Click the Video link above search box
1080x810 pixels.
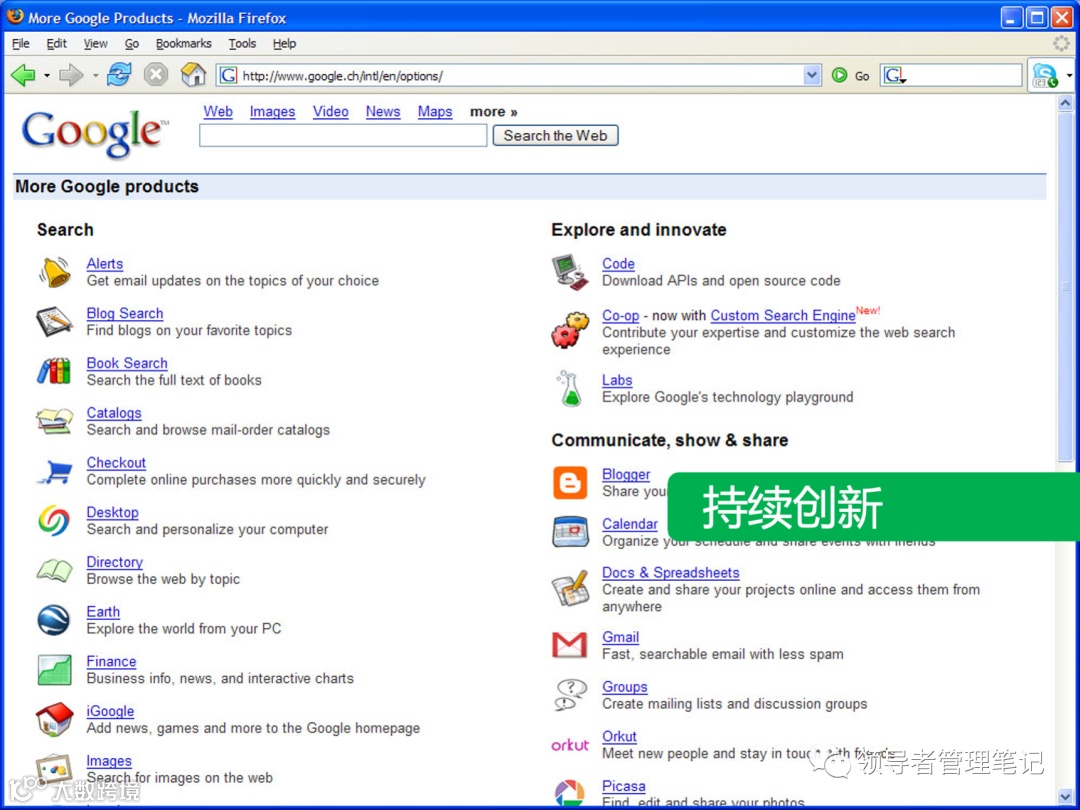(331, 112)
